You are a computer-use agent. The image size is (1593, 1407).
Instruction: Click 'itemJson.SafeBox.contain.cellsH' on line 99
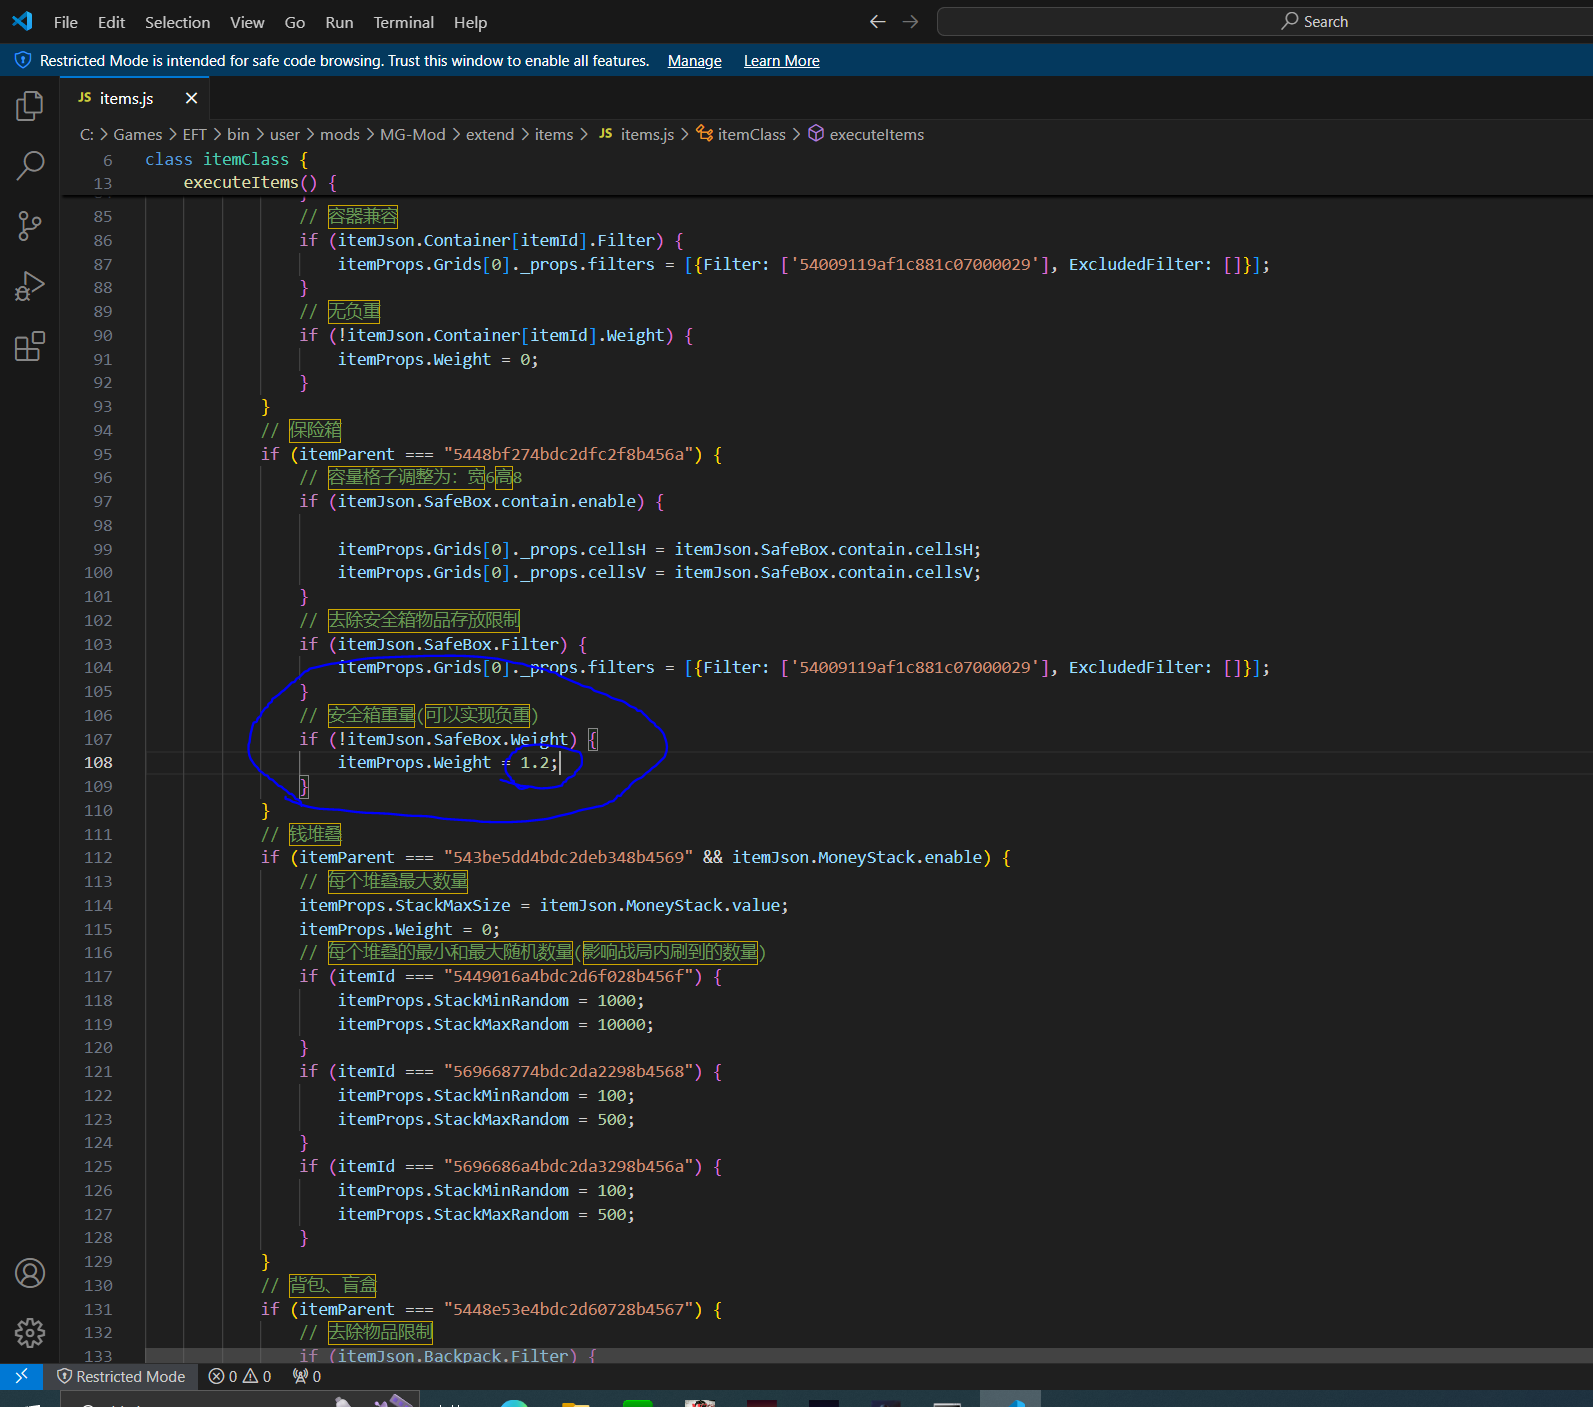pos(823,550)
